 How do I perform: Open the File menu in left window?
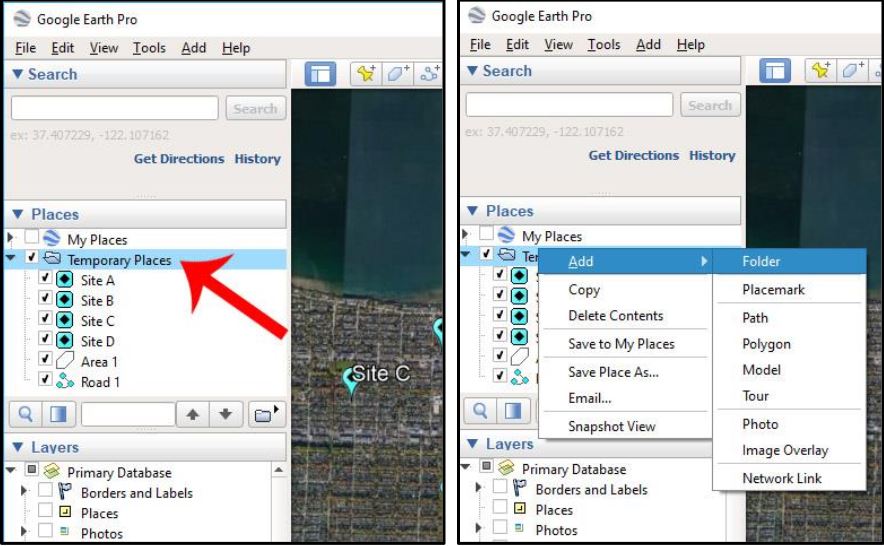point(25,48)
